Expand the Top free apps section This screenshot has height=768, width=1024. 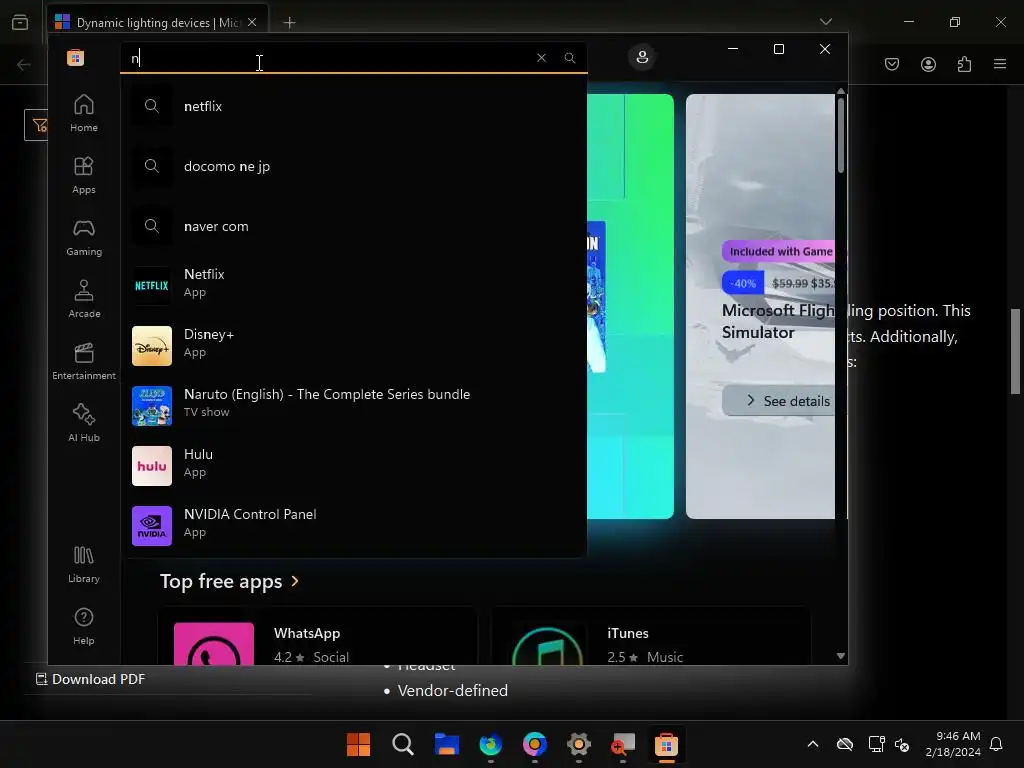295,581
